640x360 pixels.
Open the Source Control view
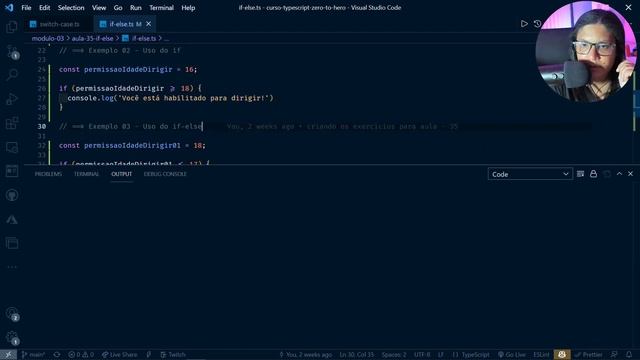(12, 51)
